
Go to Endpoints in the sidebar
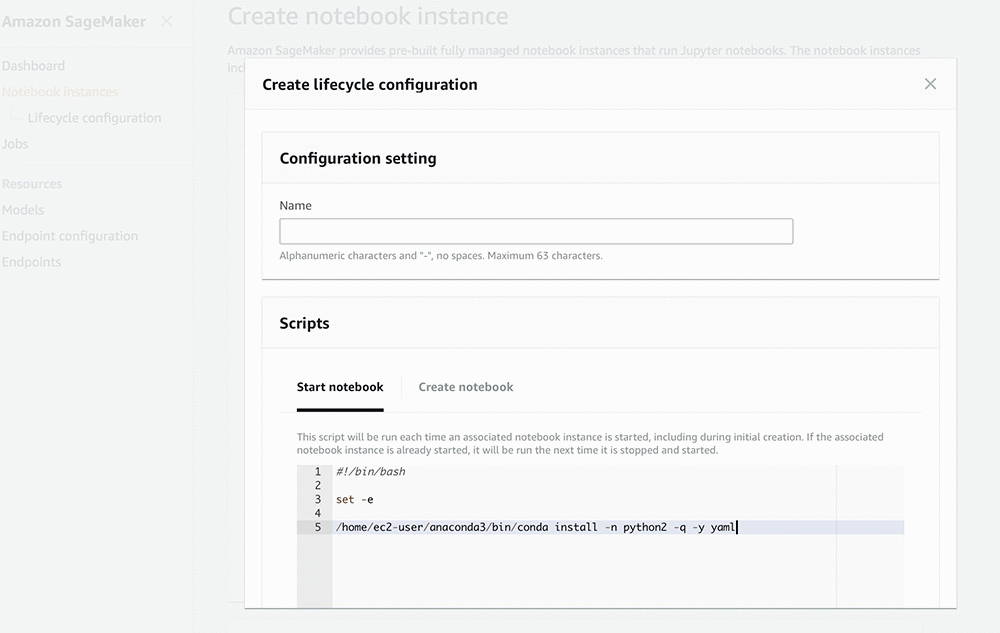(32, 262)
